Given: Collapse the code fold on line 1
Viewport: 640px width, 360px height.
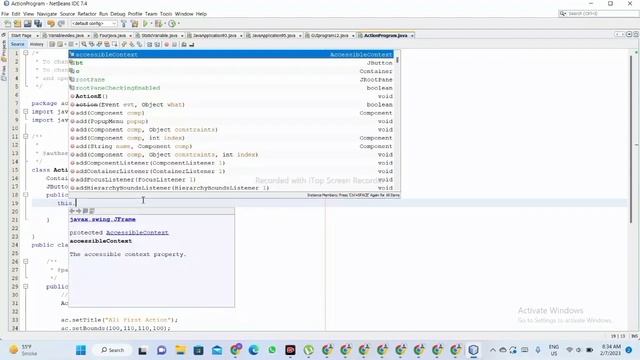Looking at the screenshot, I should [x=25, y=53].
